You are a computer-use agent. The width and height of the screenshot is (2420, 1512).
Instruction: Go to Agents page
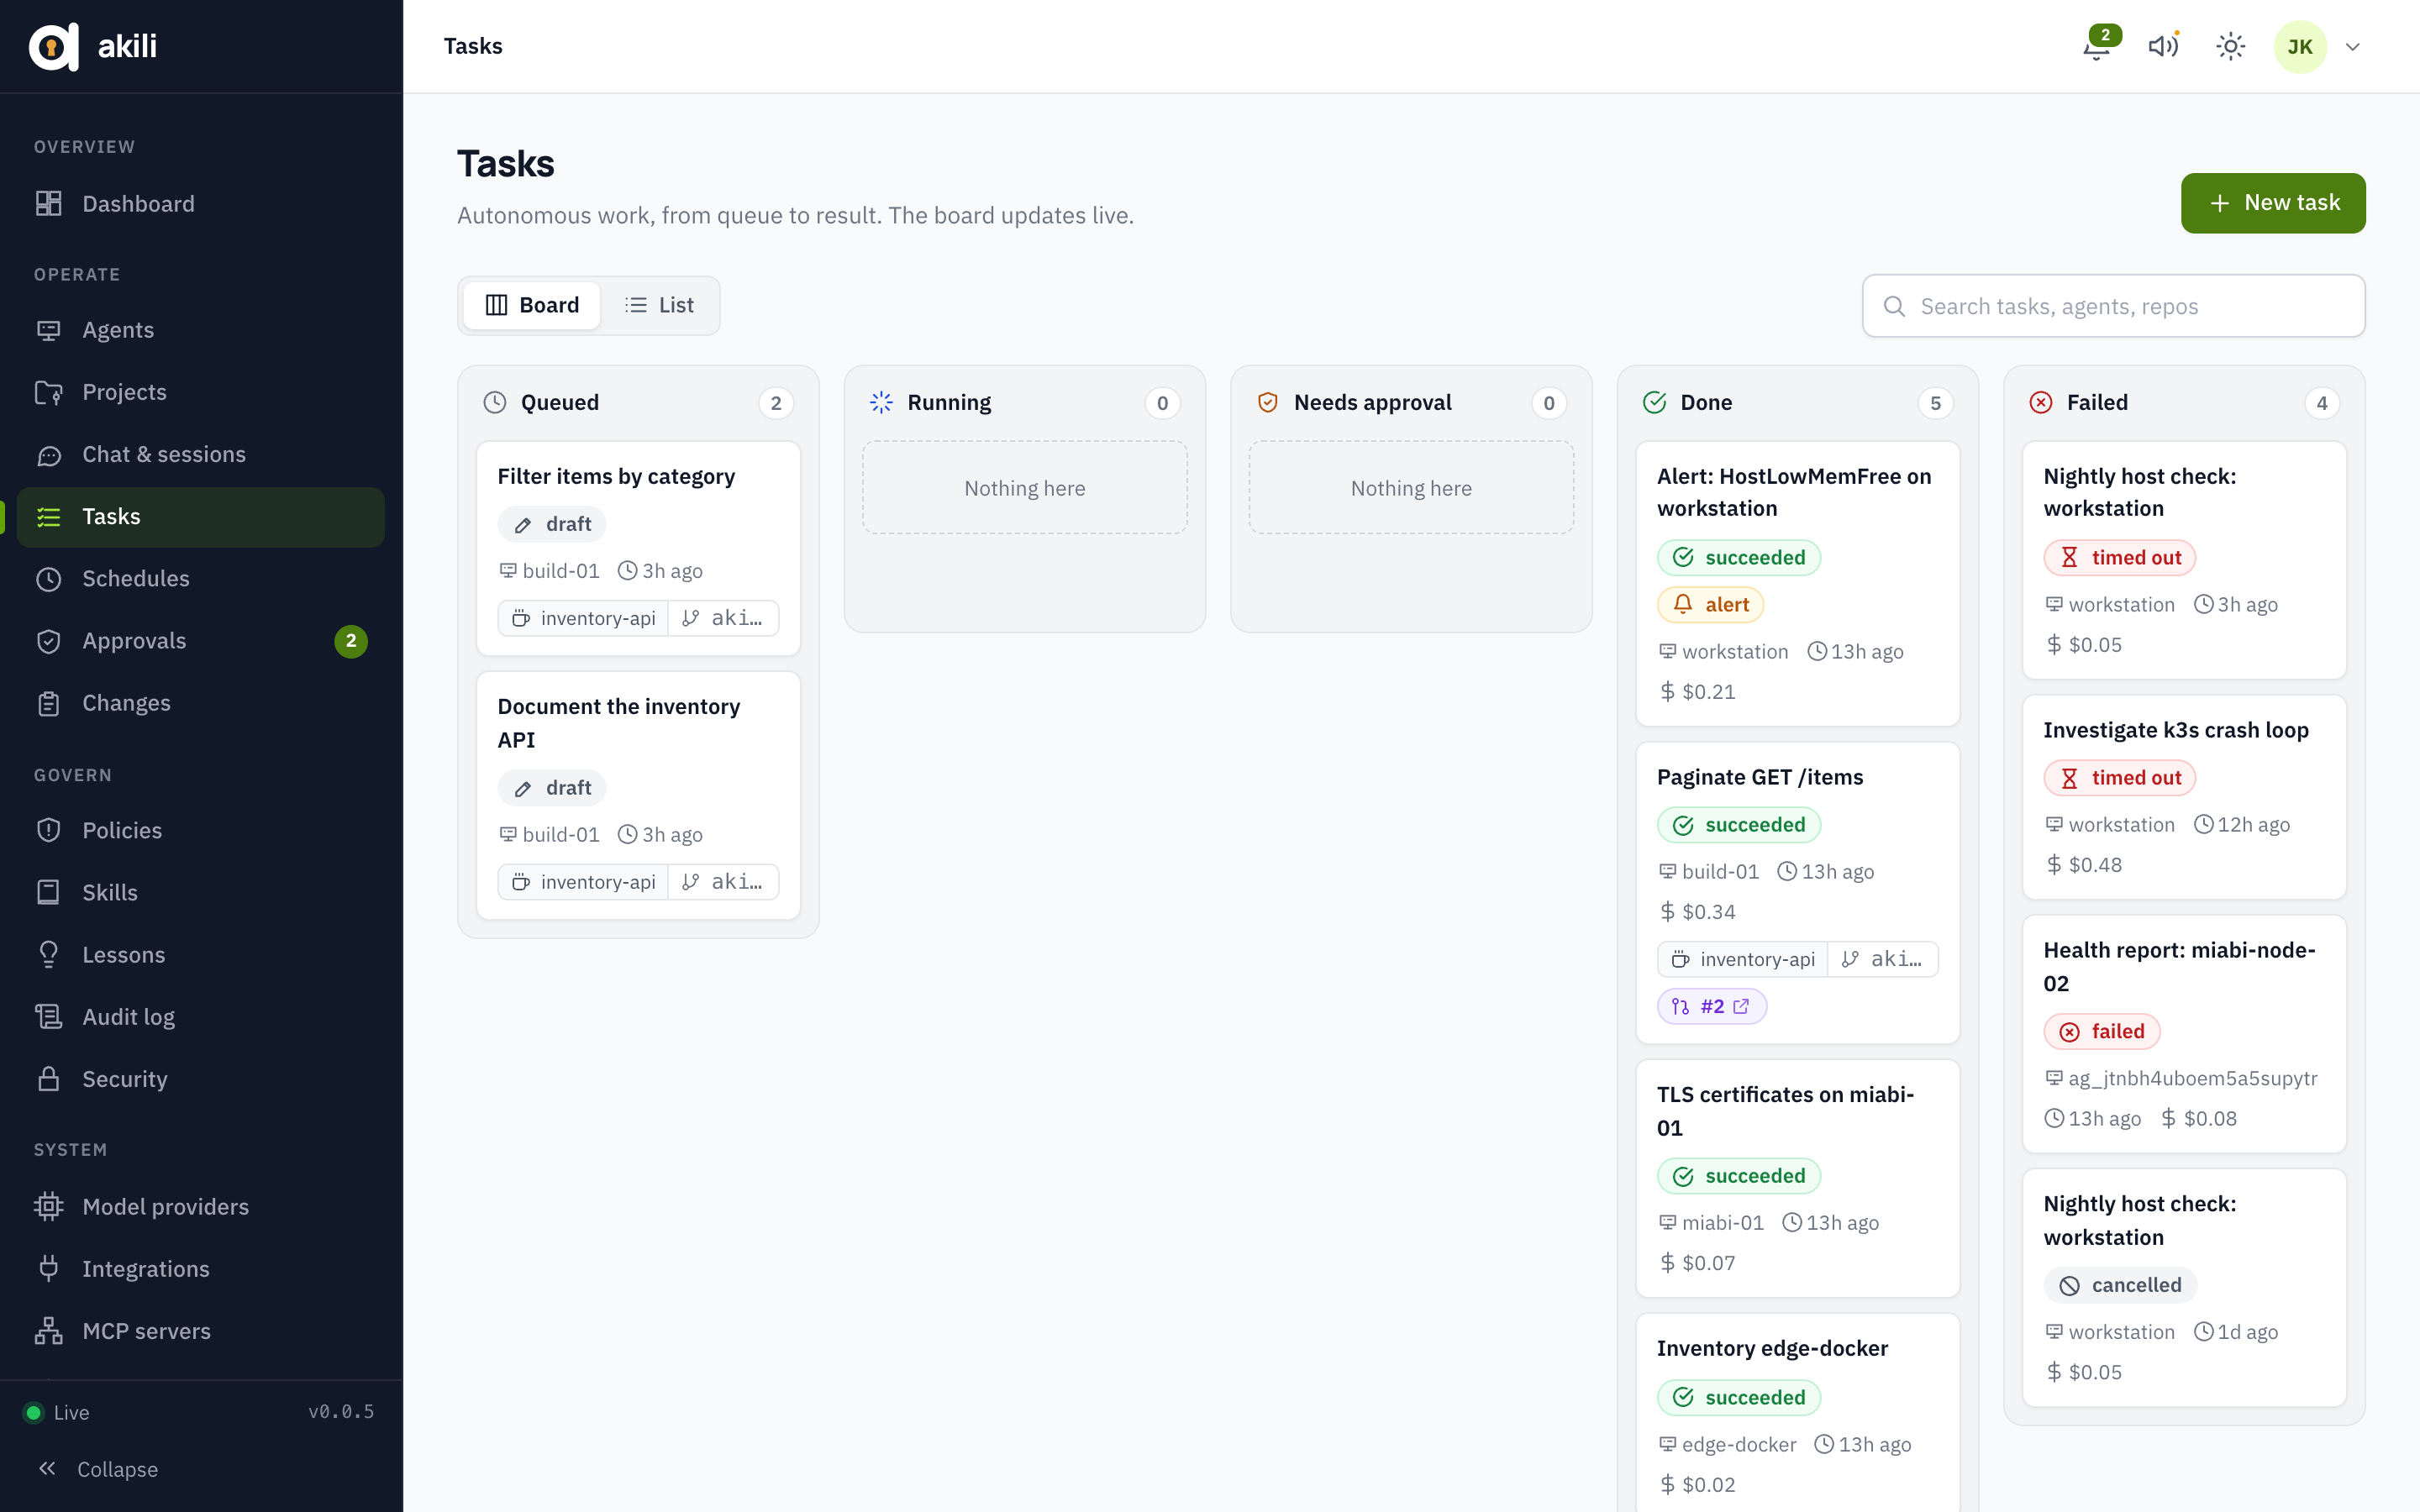(201, 330)
